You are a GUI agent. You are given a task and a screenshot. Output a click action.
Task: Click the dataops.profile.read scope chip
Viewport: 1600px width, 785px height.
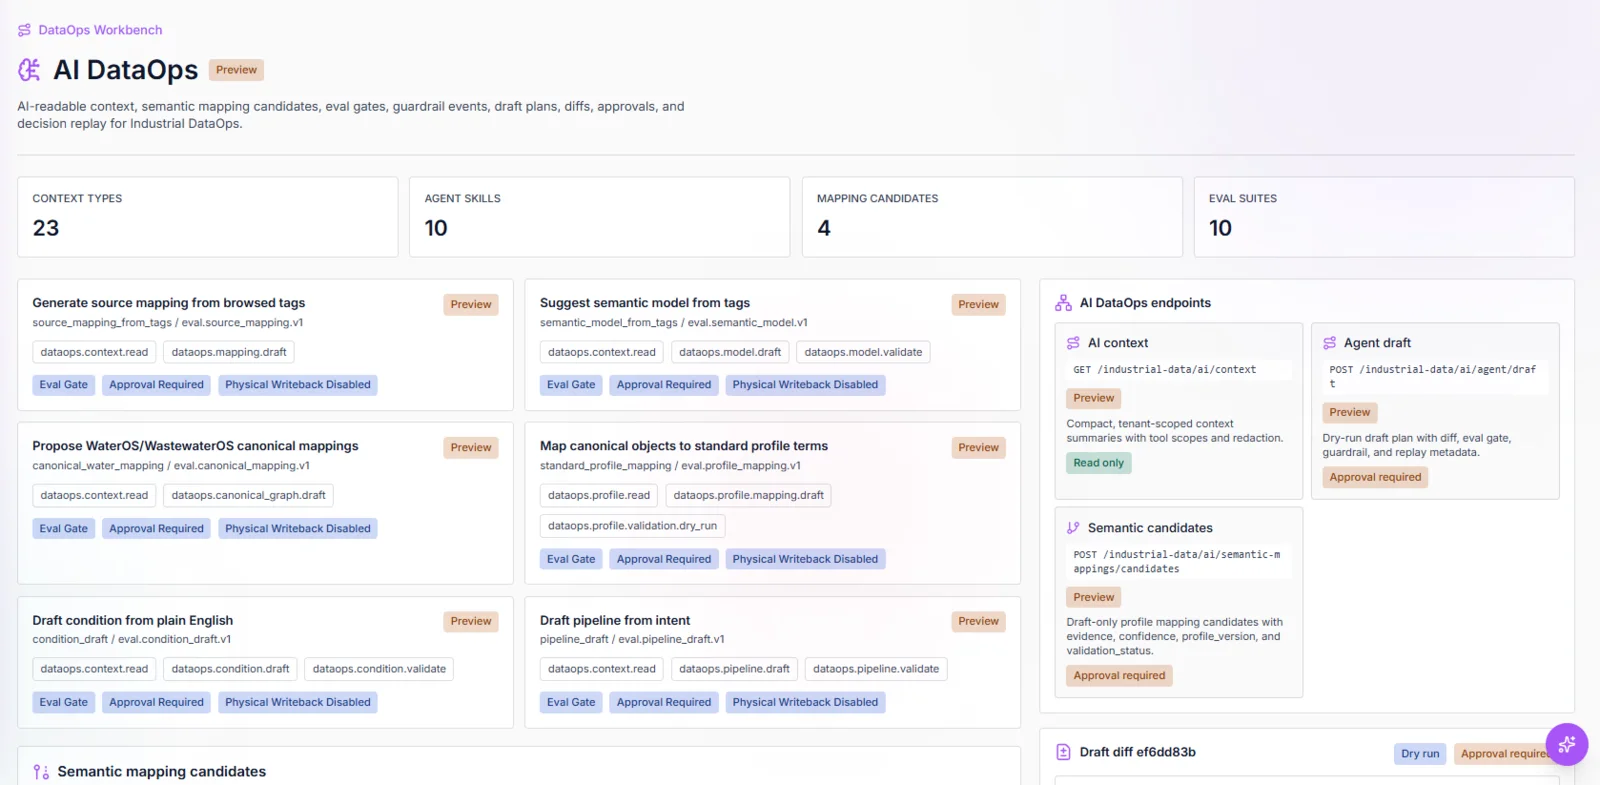[599, 495]
